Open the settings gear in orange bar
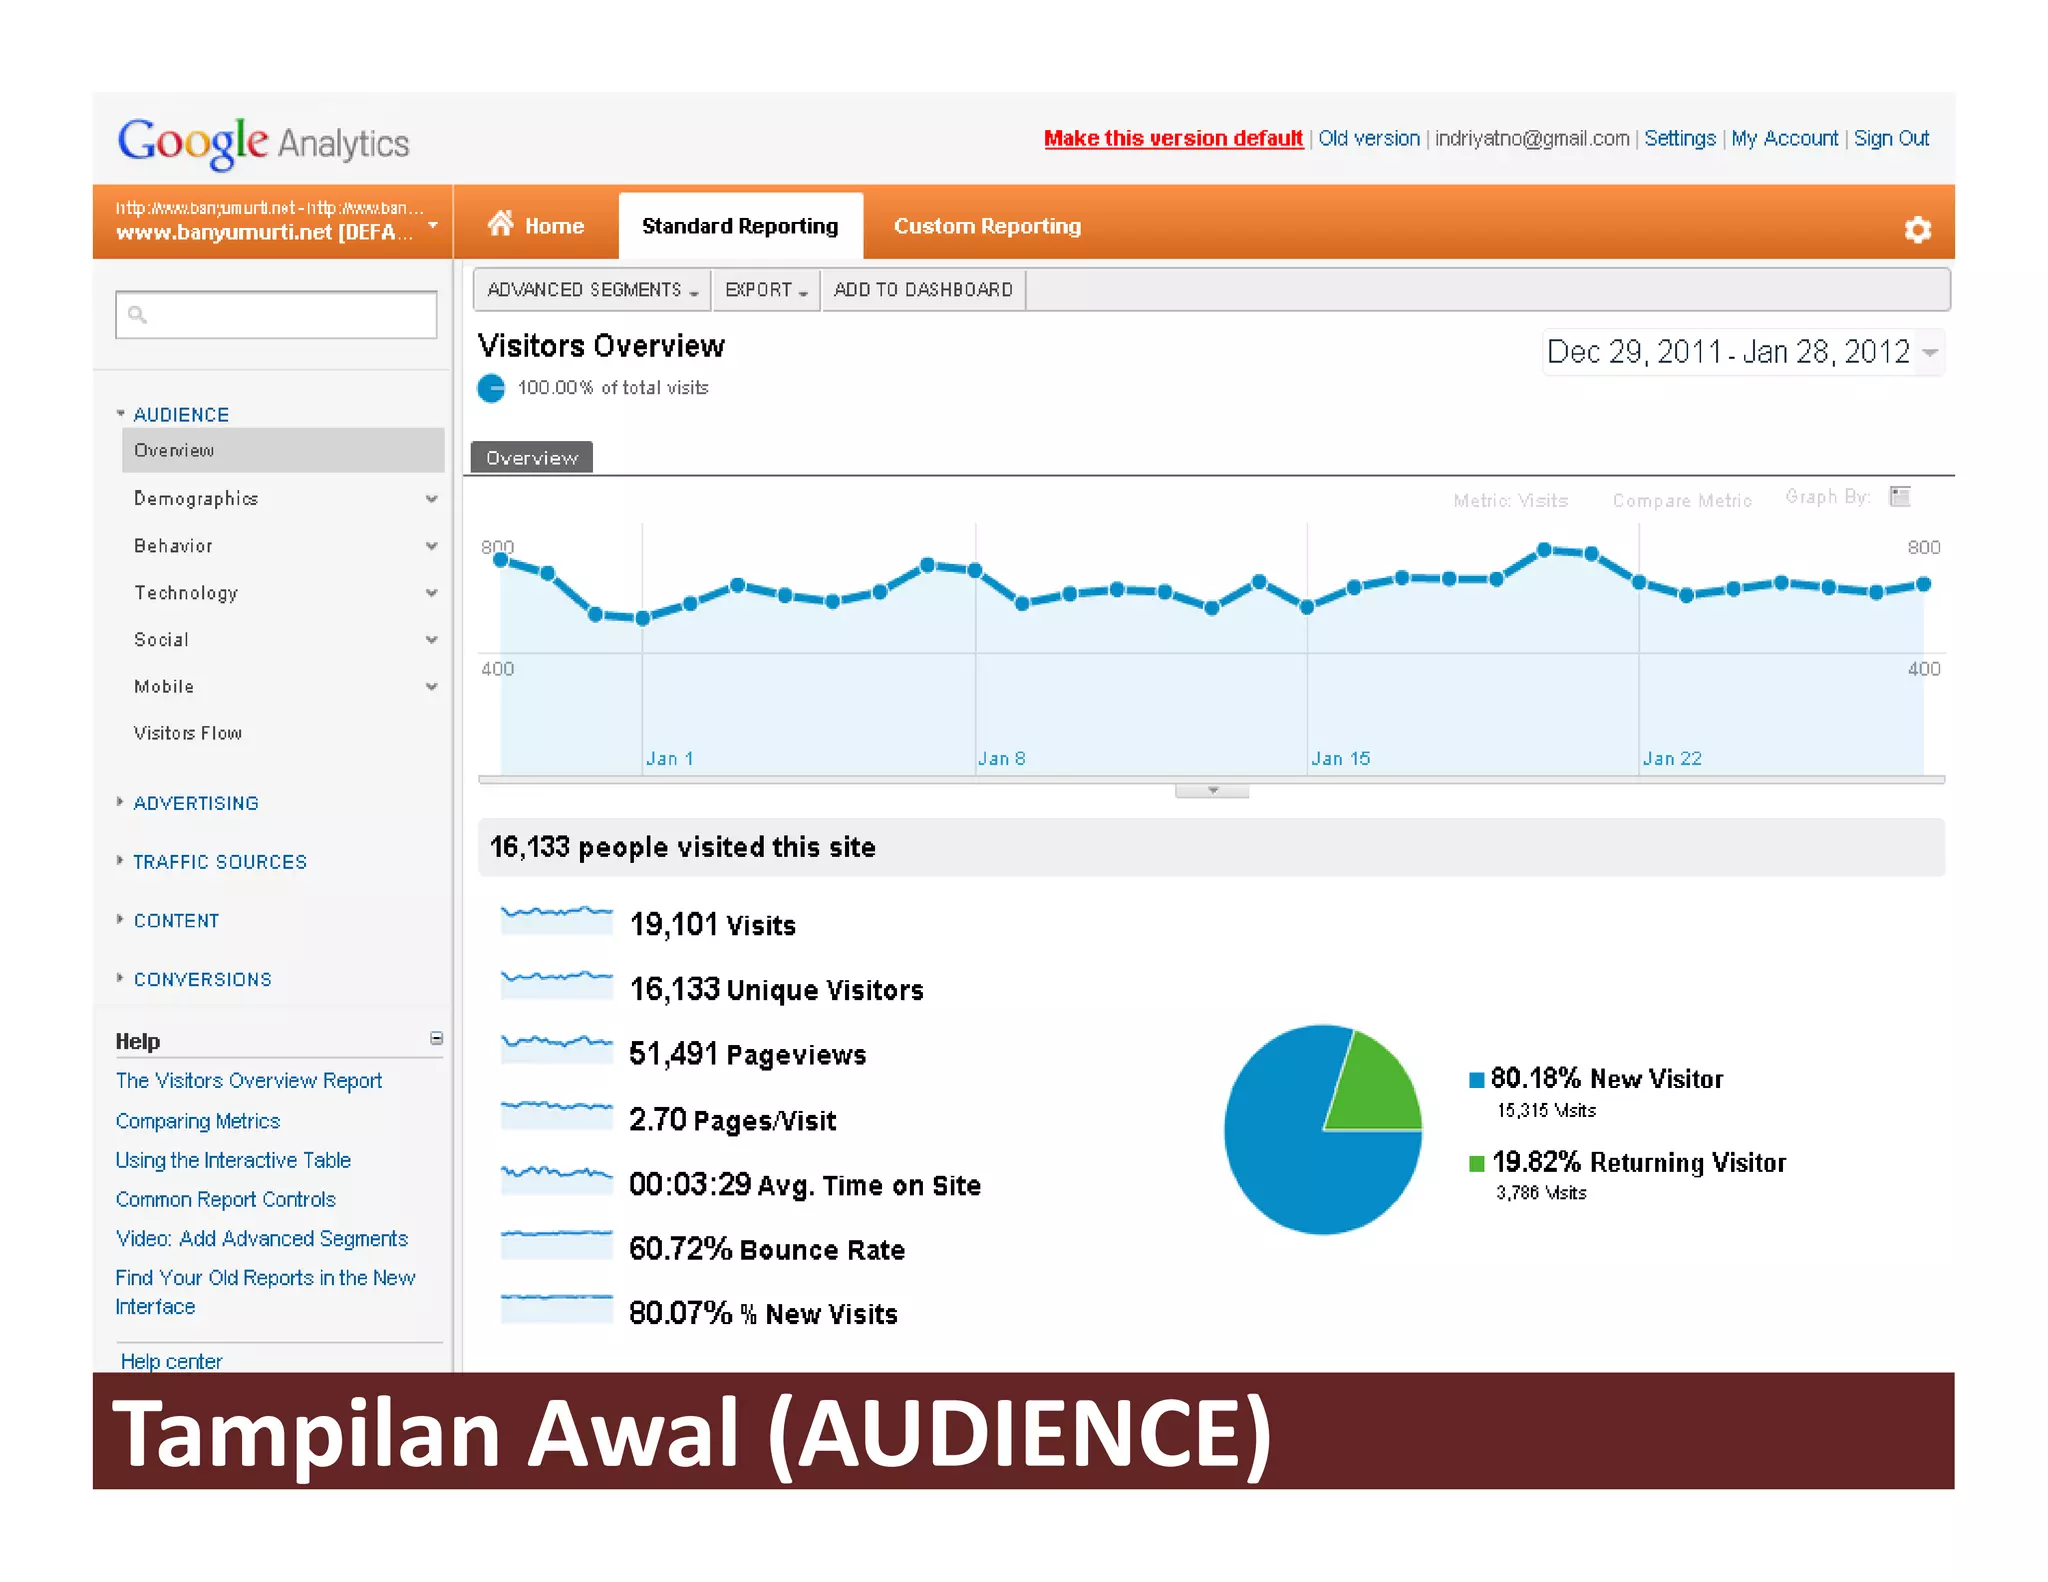Image resolution: width=2048 pixels, height=1582 pixels. (x=1917, y=230)
